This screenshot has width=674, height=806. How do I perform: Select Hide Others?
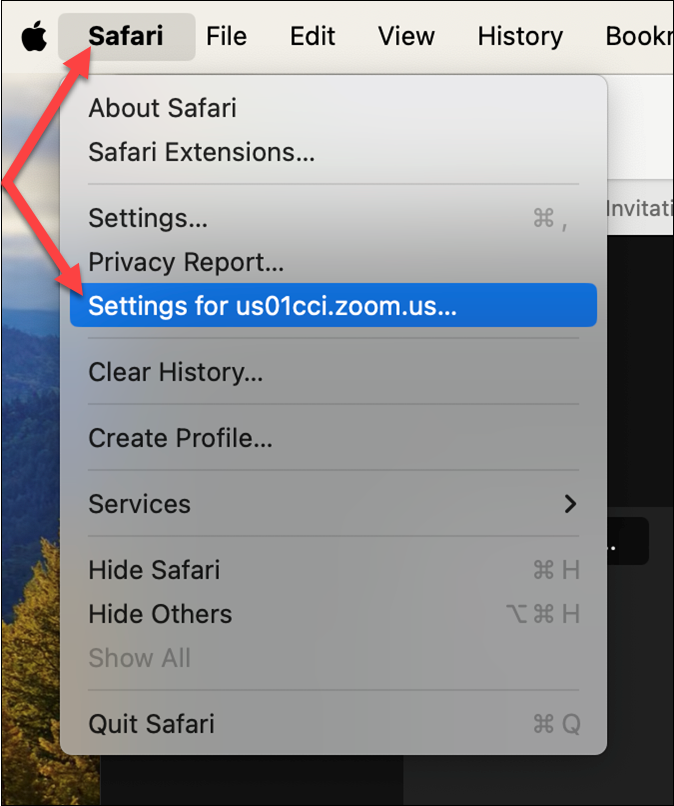pos(159,614)
